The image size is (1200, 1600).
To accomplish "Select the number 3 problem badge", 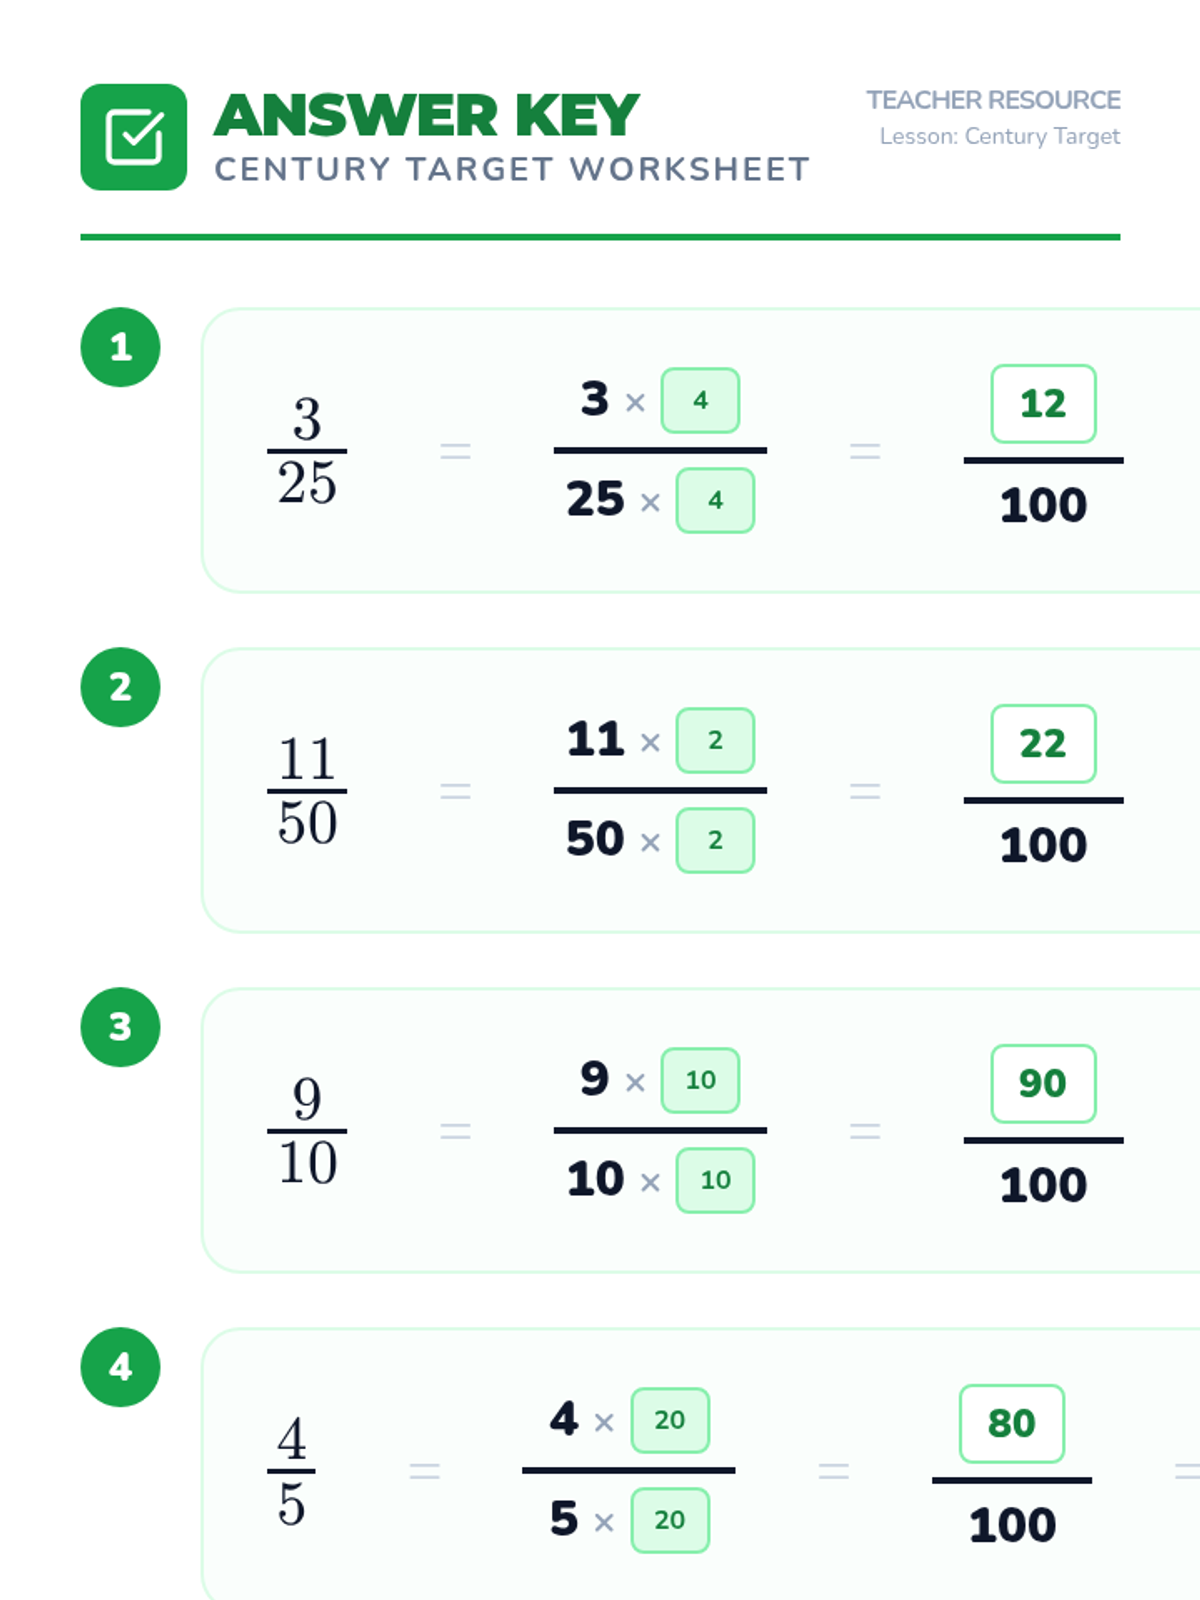I will point(120,1027).
